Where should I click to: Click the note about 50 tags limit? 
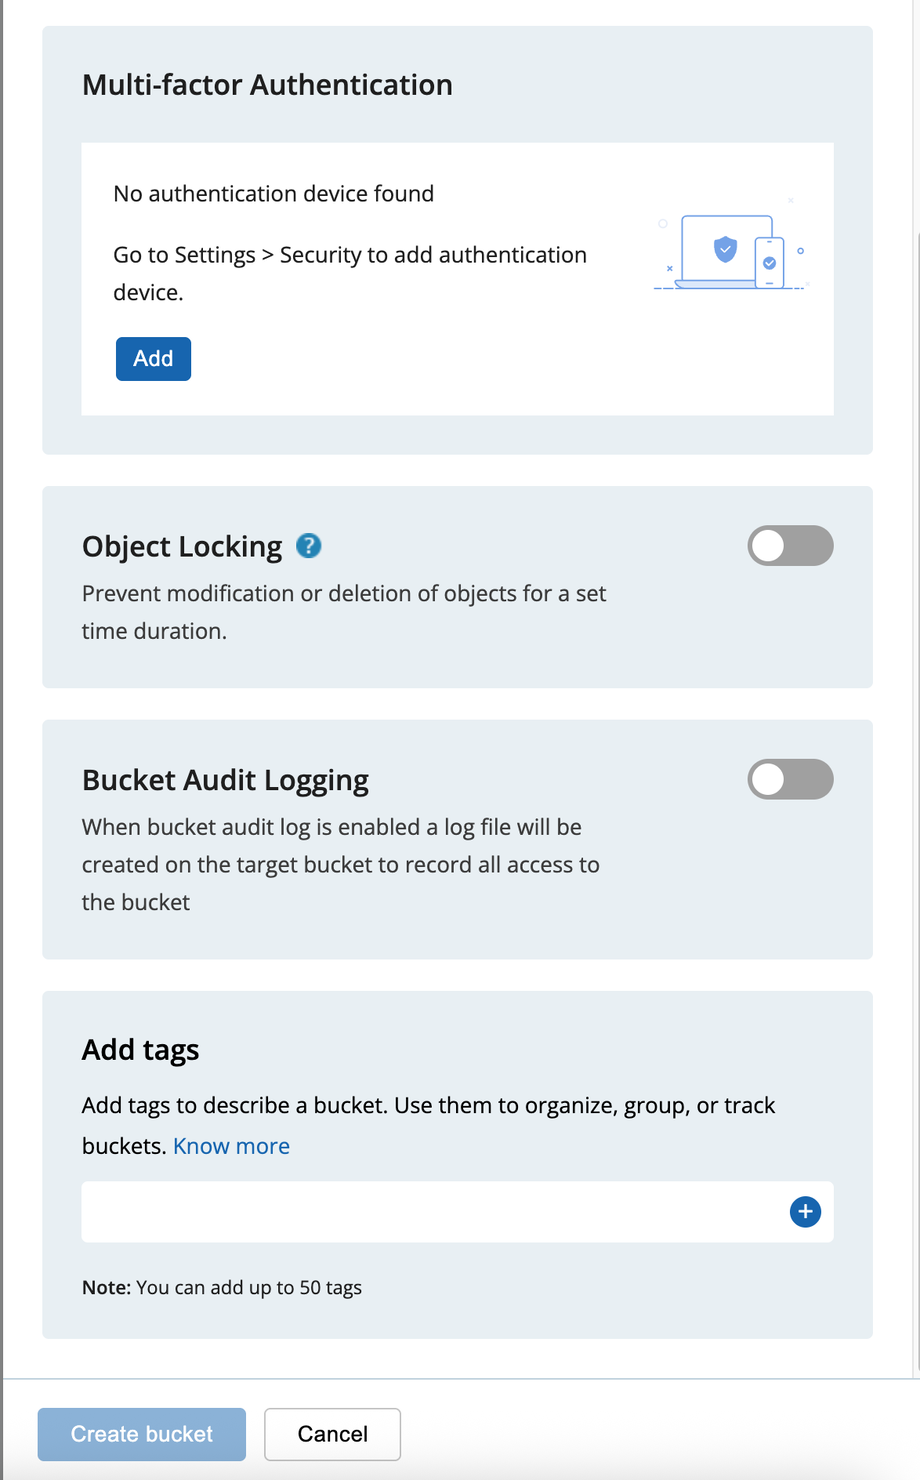tap(222, 1288)
